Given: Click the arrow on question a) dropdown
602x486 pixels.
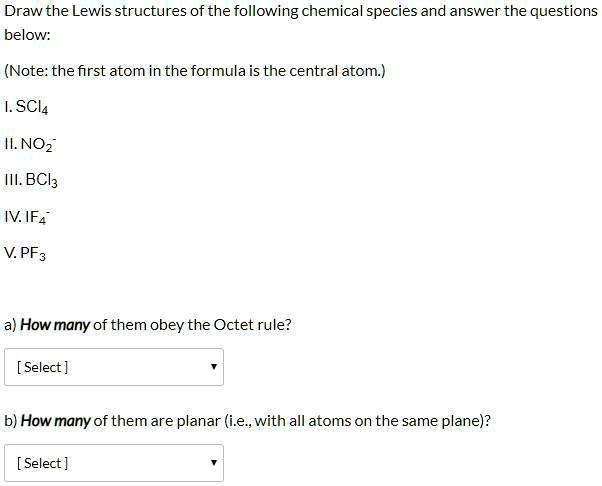Looking at the screenshot, I should click(x=214, y=367).
